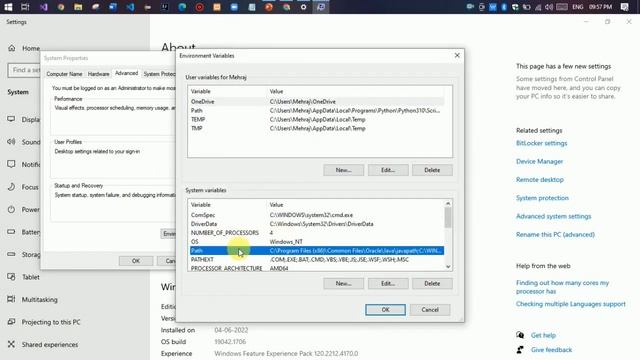Select OneDrive user variable row
This screenshot has width=640, height=360.
point(317,102)
